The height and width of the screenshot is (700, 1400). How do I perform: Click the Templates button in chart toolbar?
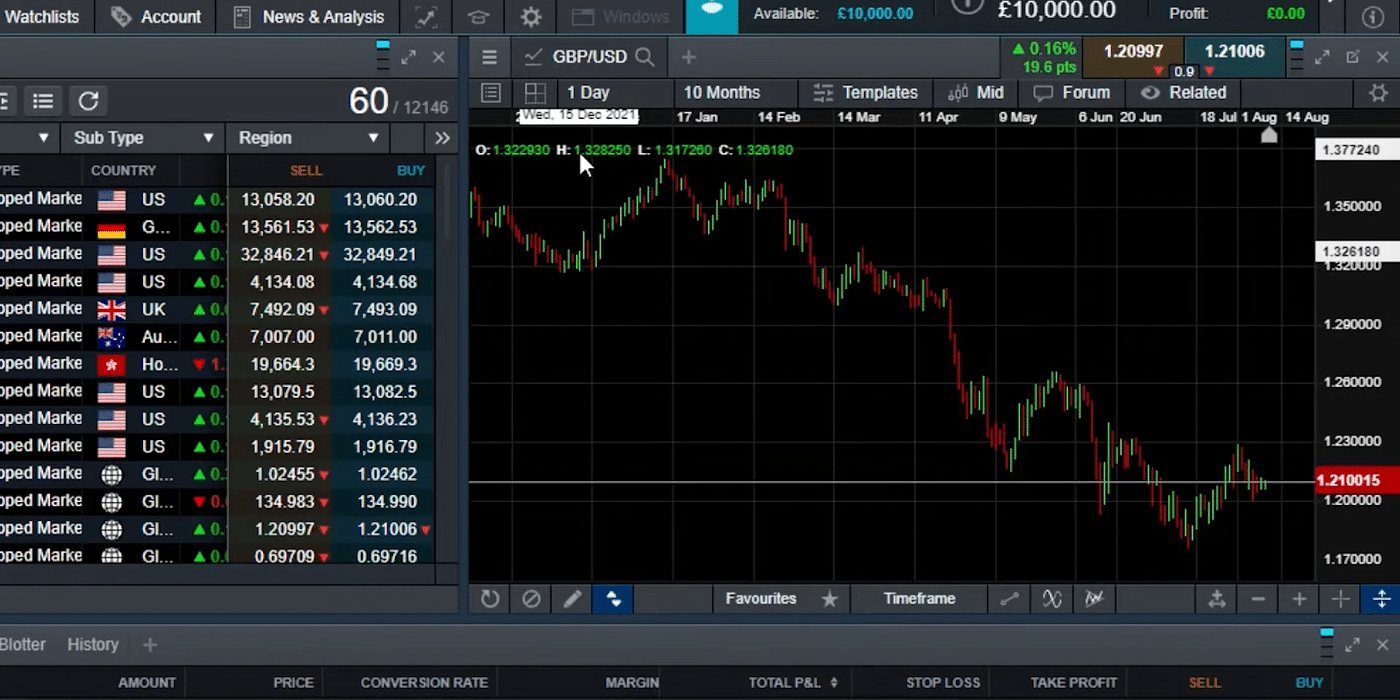point(866,93)
